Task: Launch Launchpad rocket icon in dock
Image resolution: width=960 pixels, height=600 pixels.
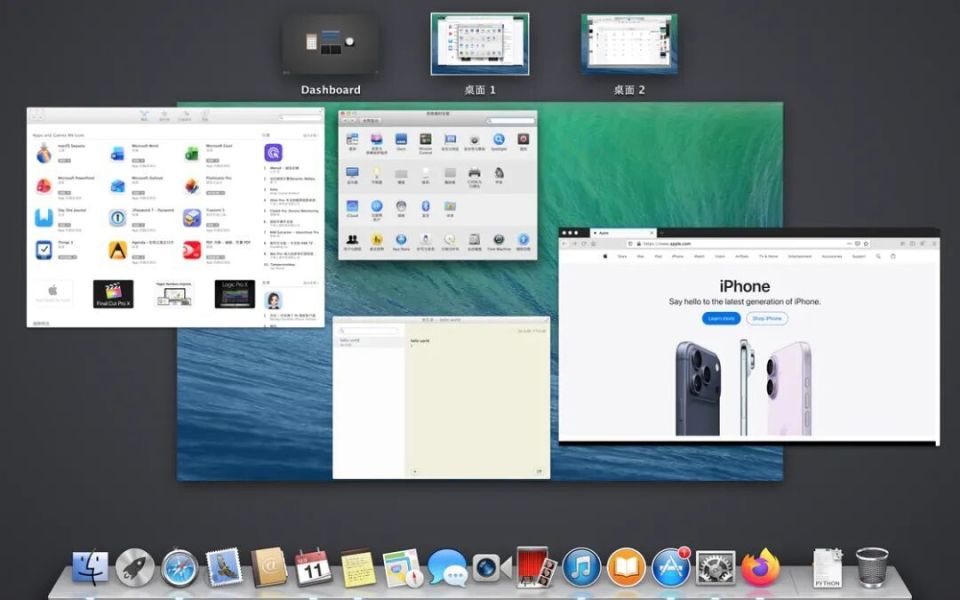Action: point(135,568)
